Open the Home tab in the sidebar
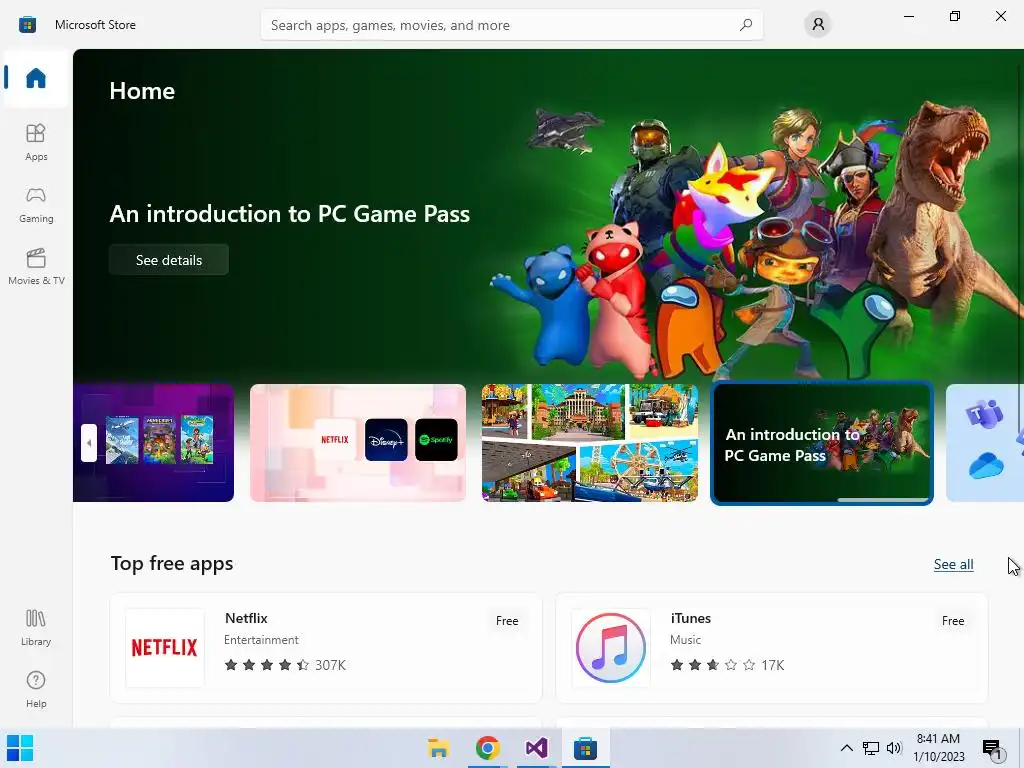Image resolution: width=1024 pixels, height=768 pixels. (x=36, y=78)
